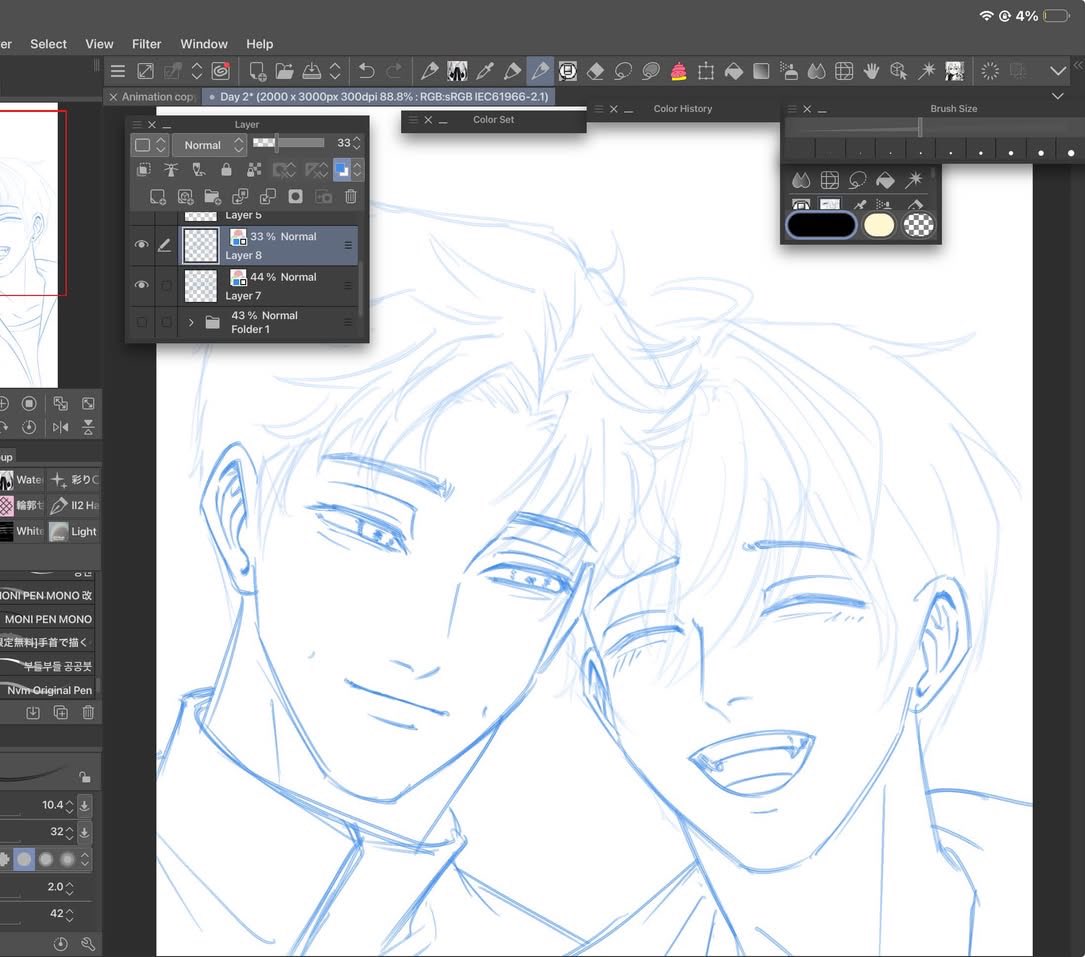This screenshot has width=1085, height=957.
Task: Create a layer mask
Action: pos(295,197)
